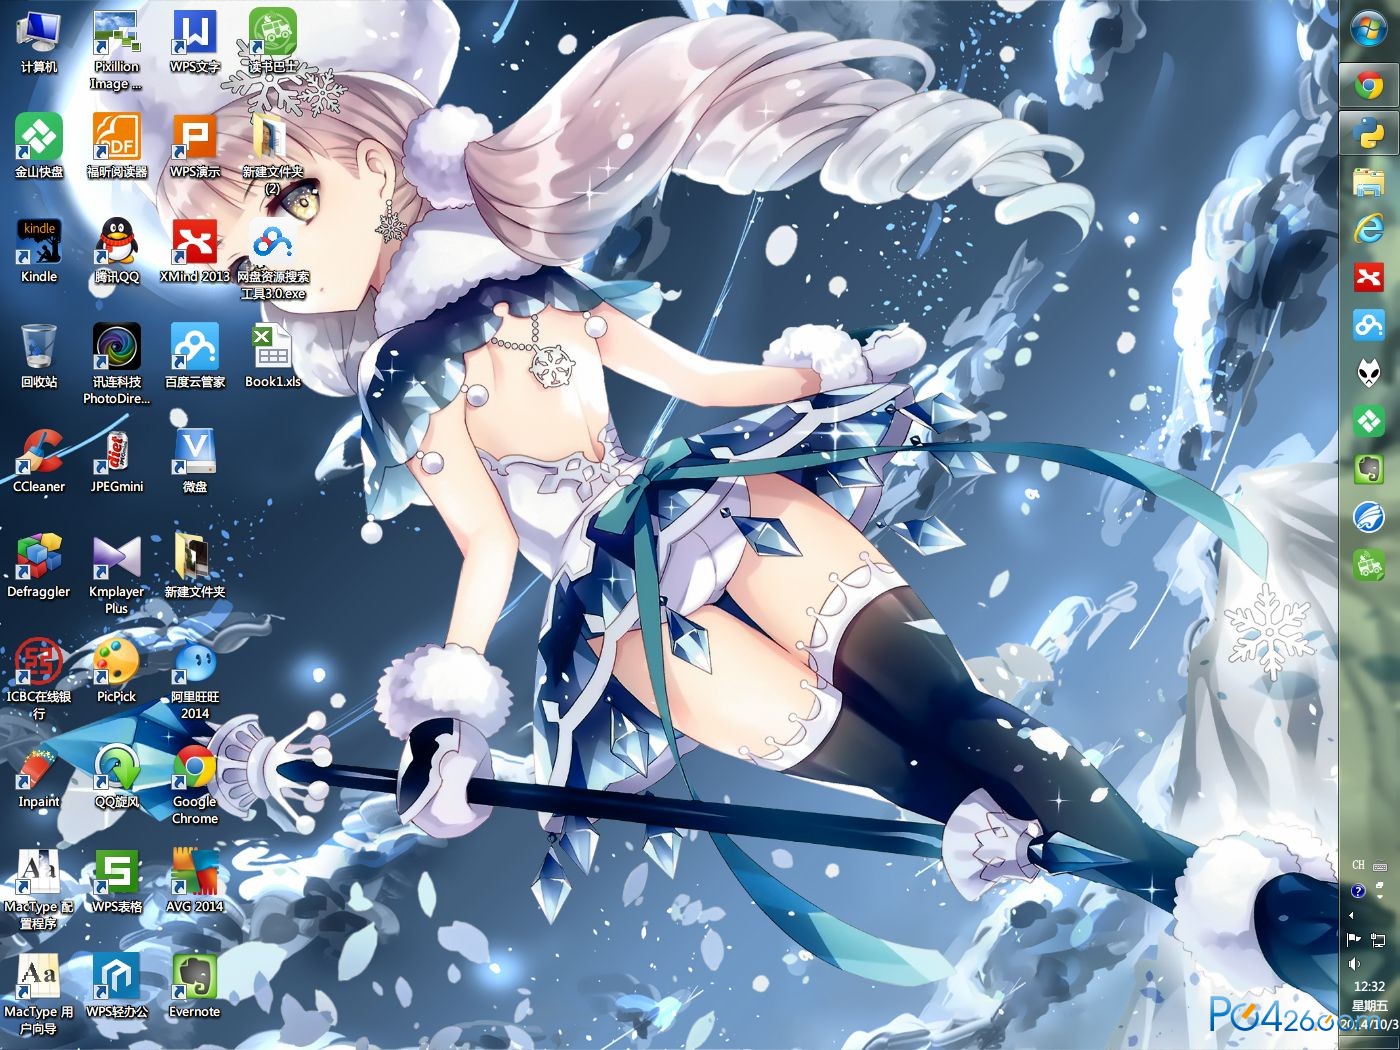The width and height of the screenshot is (1400, 1050).
Task: Open MacType 配置程序 shortcut
Action: click(39, 890)
